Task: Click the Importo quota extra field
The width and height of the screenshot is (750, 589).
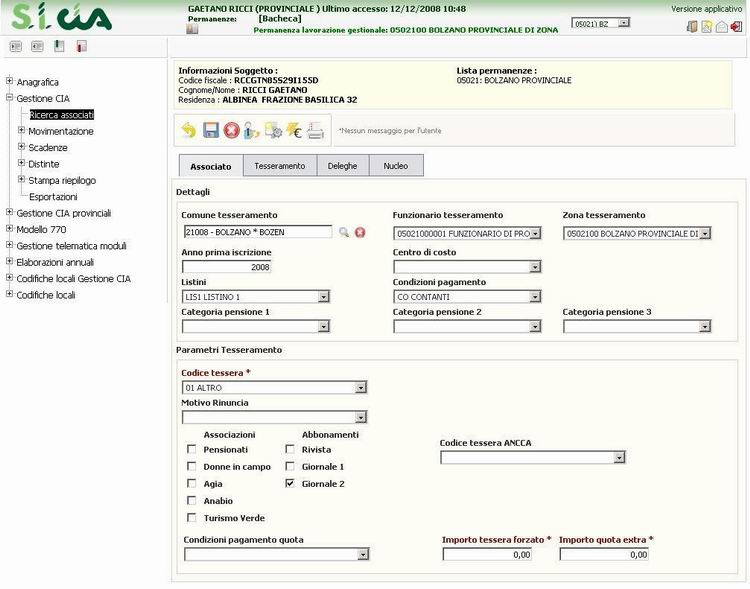Action: pyautogui.click(x=604, y=555)
